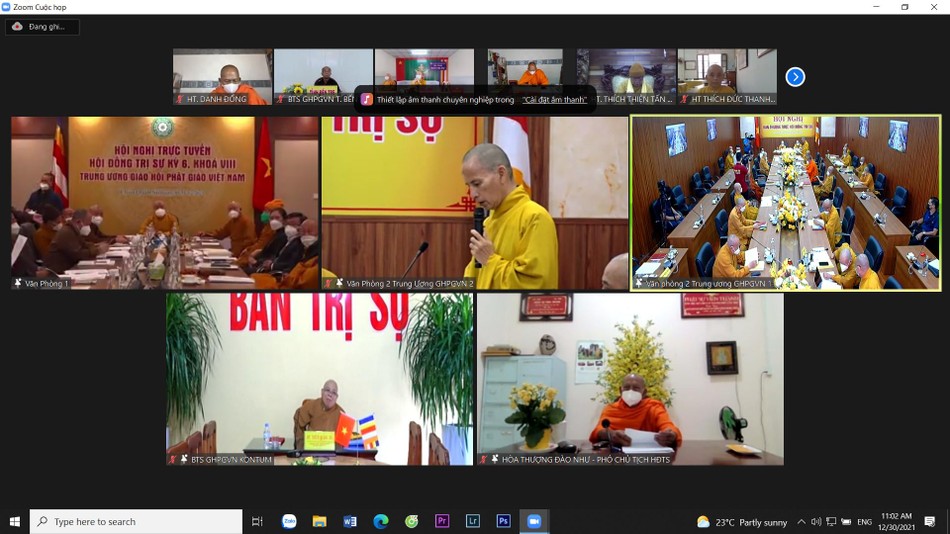Screen dimensions: 950x534
Task: Select the HT THÍCH ĐỨC THANH thumbnail
Action: coord(726,75)
